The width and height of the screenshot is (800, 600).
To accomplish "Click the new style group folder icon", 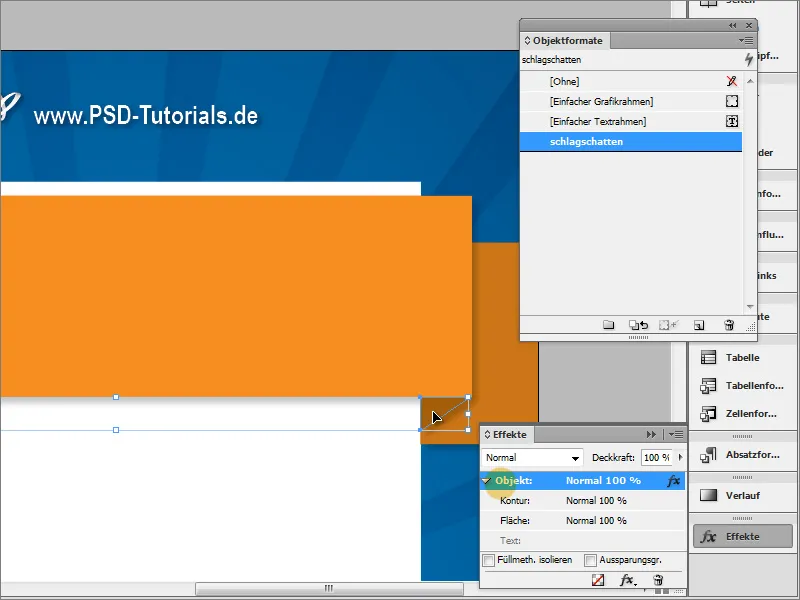I will pos(608,324).
